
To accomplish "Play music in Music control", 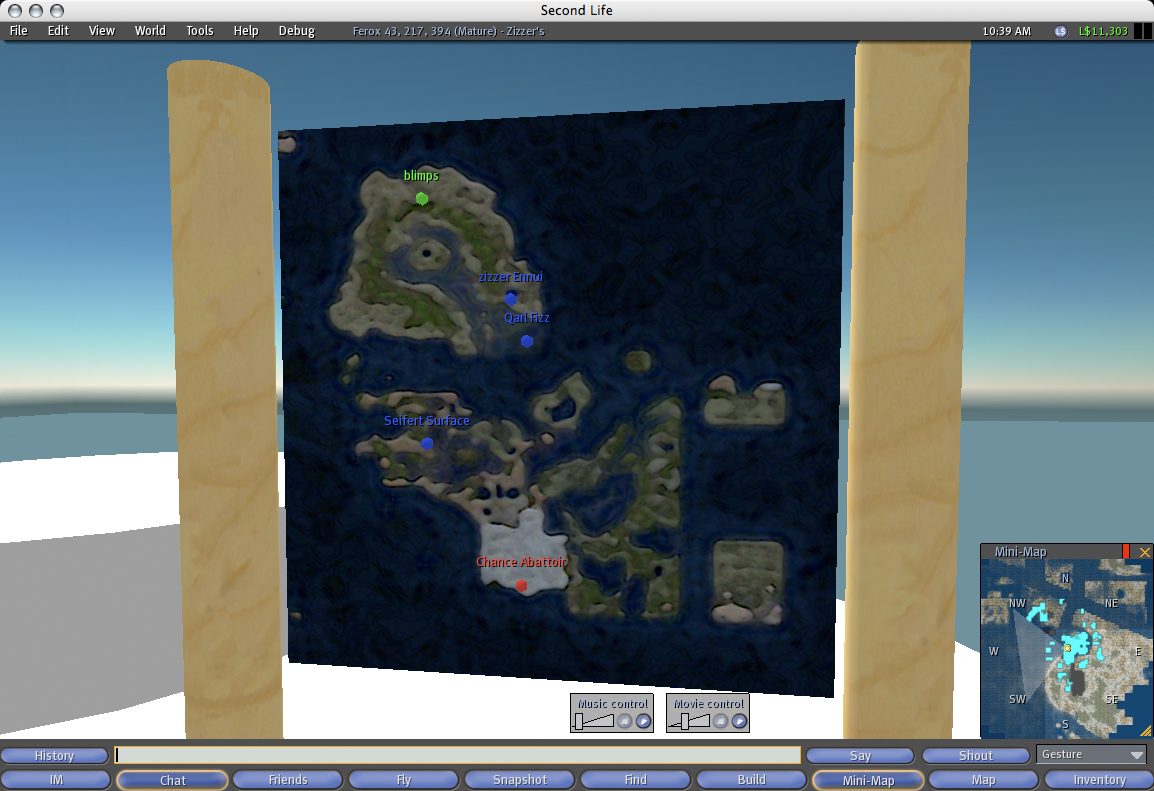I will pyautogui.click(x=643, y=721).
